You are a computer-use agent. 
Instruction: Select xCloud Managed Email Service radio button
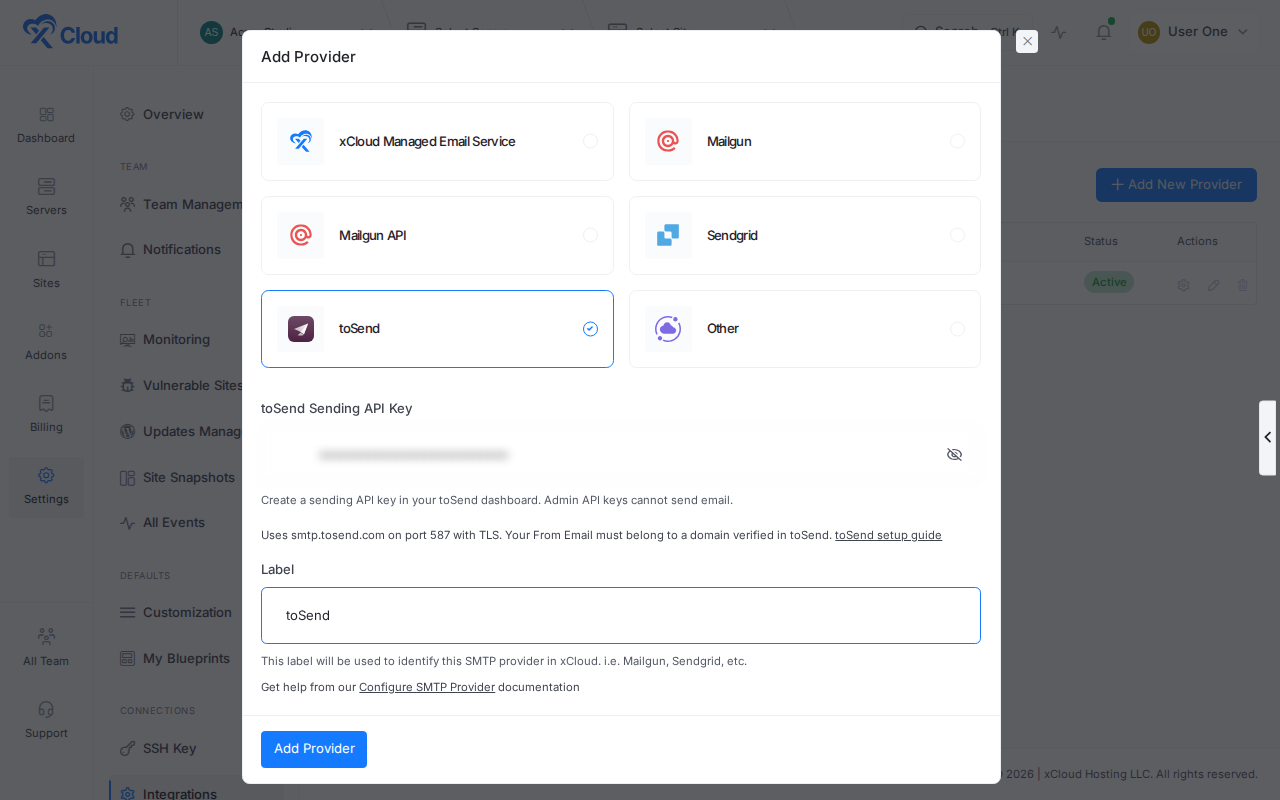pos(590,141)
